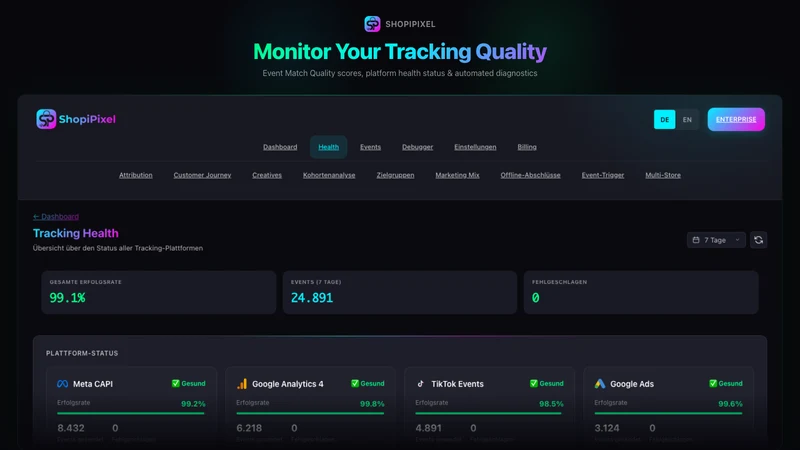Open the Multi-Store link
The width and height of the screenshot is (800, 450).
(x=663, y=175)
